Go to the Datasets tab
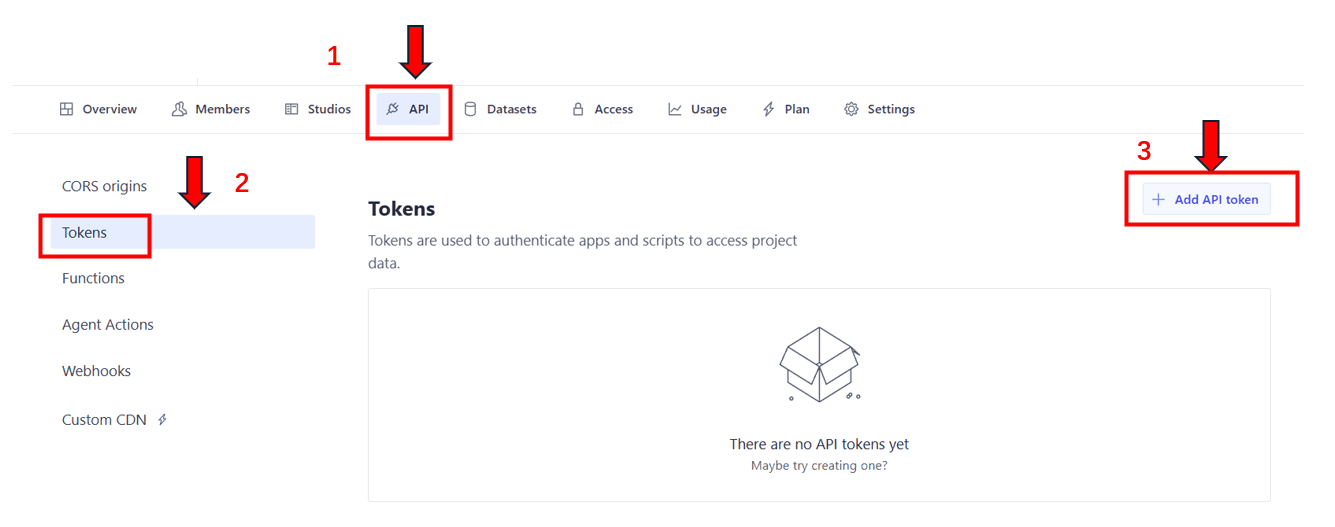Image resolution: width=1335 pixels, height=527 pixels. [500, 109]
